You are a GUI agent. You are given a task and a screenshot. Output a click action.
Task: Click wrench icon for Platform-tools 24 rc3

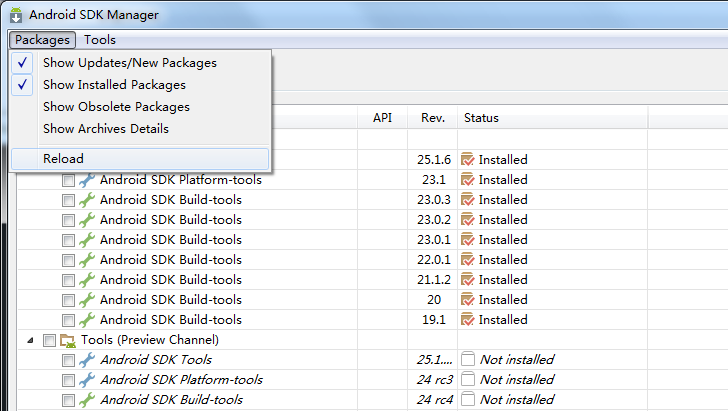tap(87, 379)
